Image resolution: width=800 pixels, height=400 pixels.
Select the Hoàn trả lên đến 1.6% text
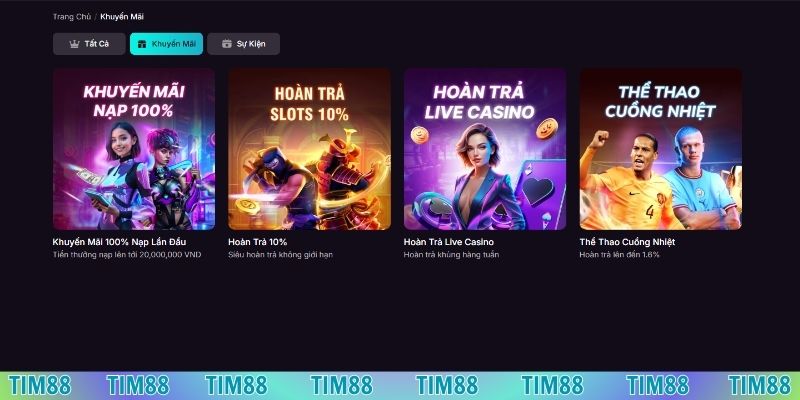point(619,255)
